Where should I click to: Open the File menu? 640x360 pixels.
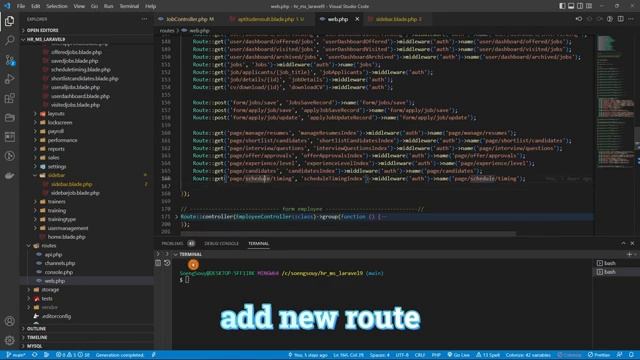pyautogui.click(x=21, y=6)
